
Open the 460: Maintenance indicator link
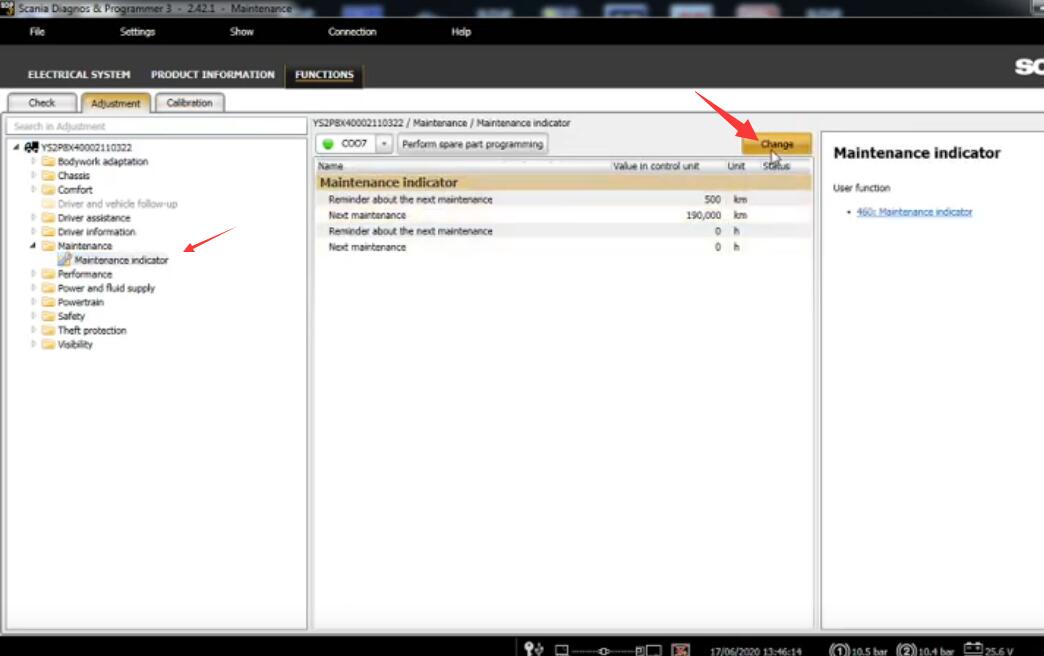click(x=914, y=212)
